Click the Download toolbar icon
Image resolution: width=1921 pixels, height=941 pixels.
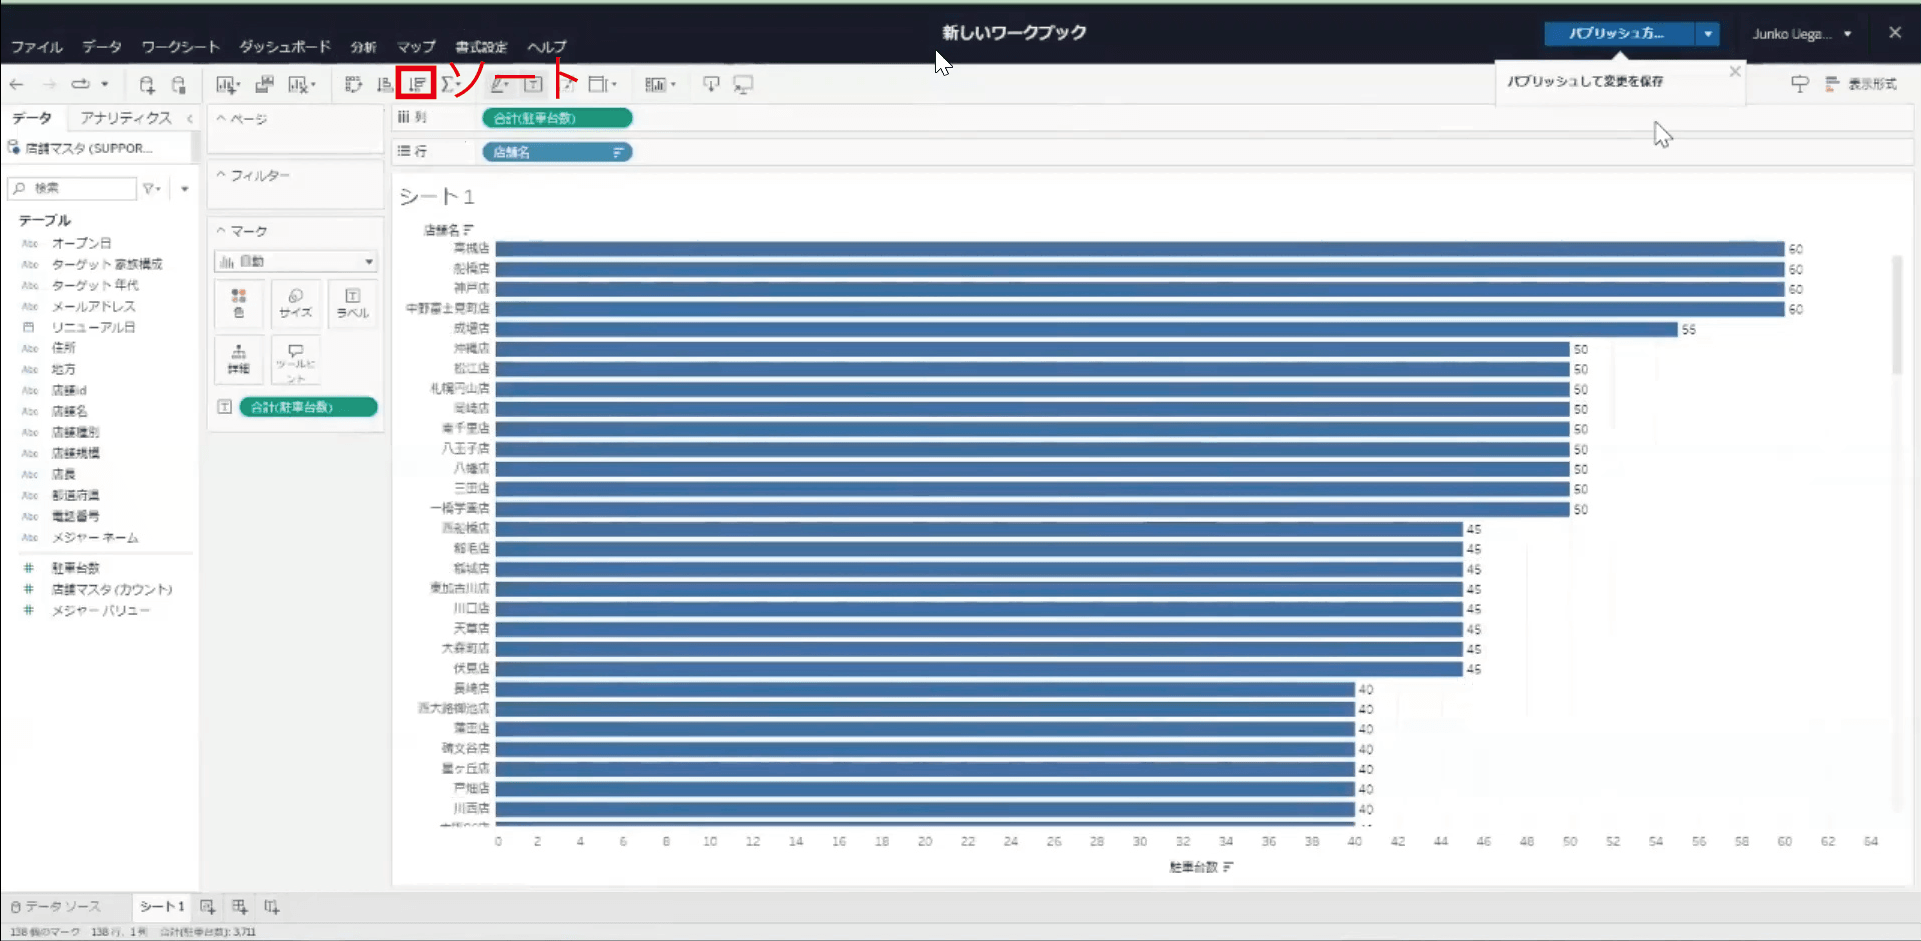(x=711, y=85)
